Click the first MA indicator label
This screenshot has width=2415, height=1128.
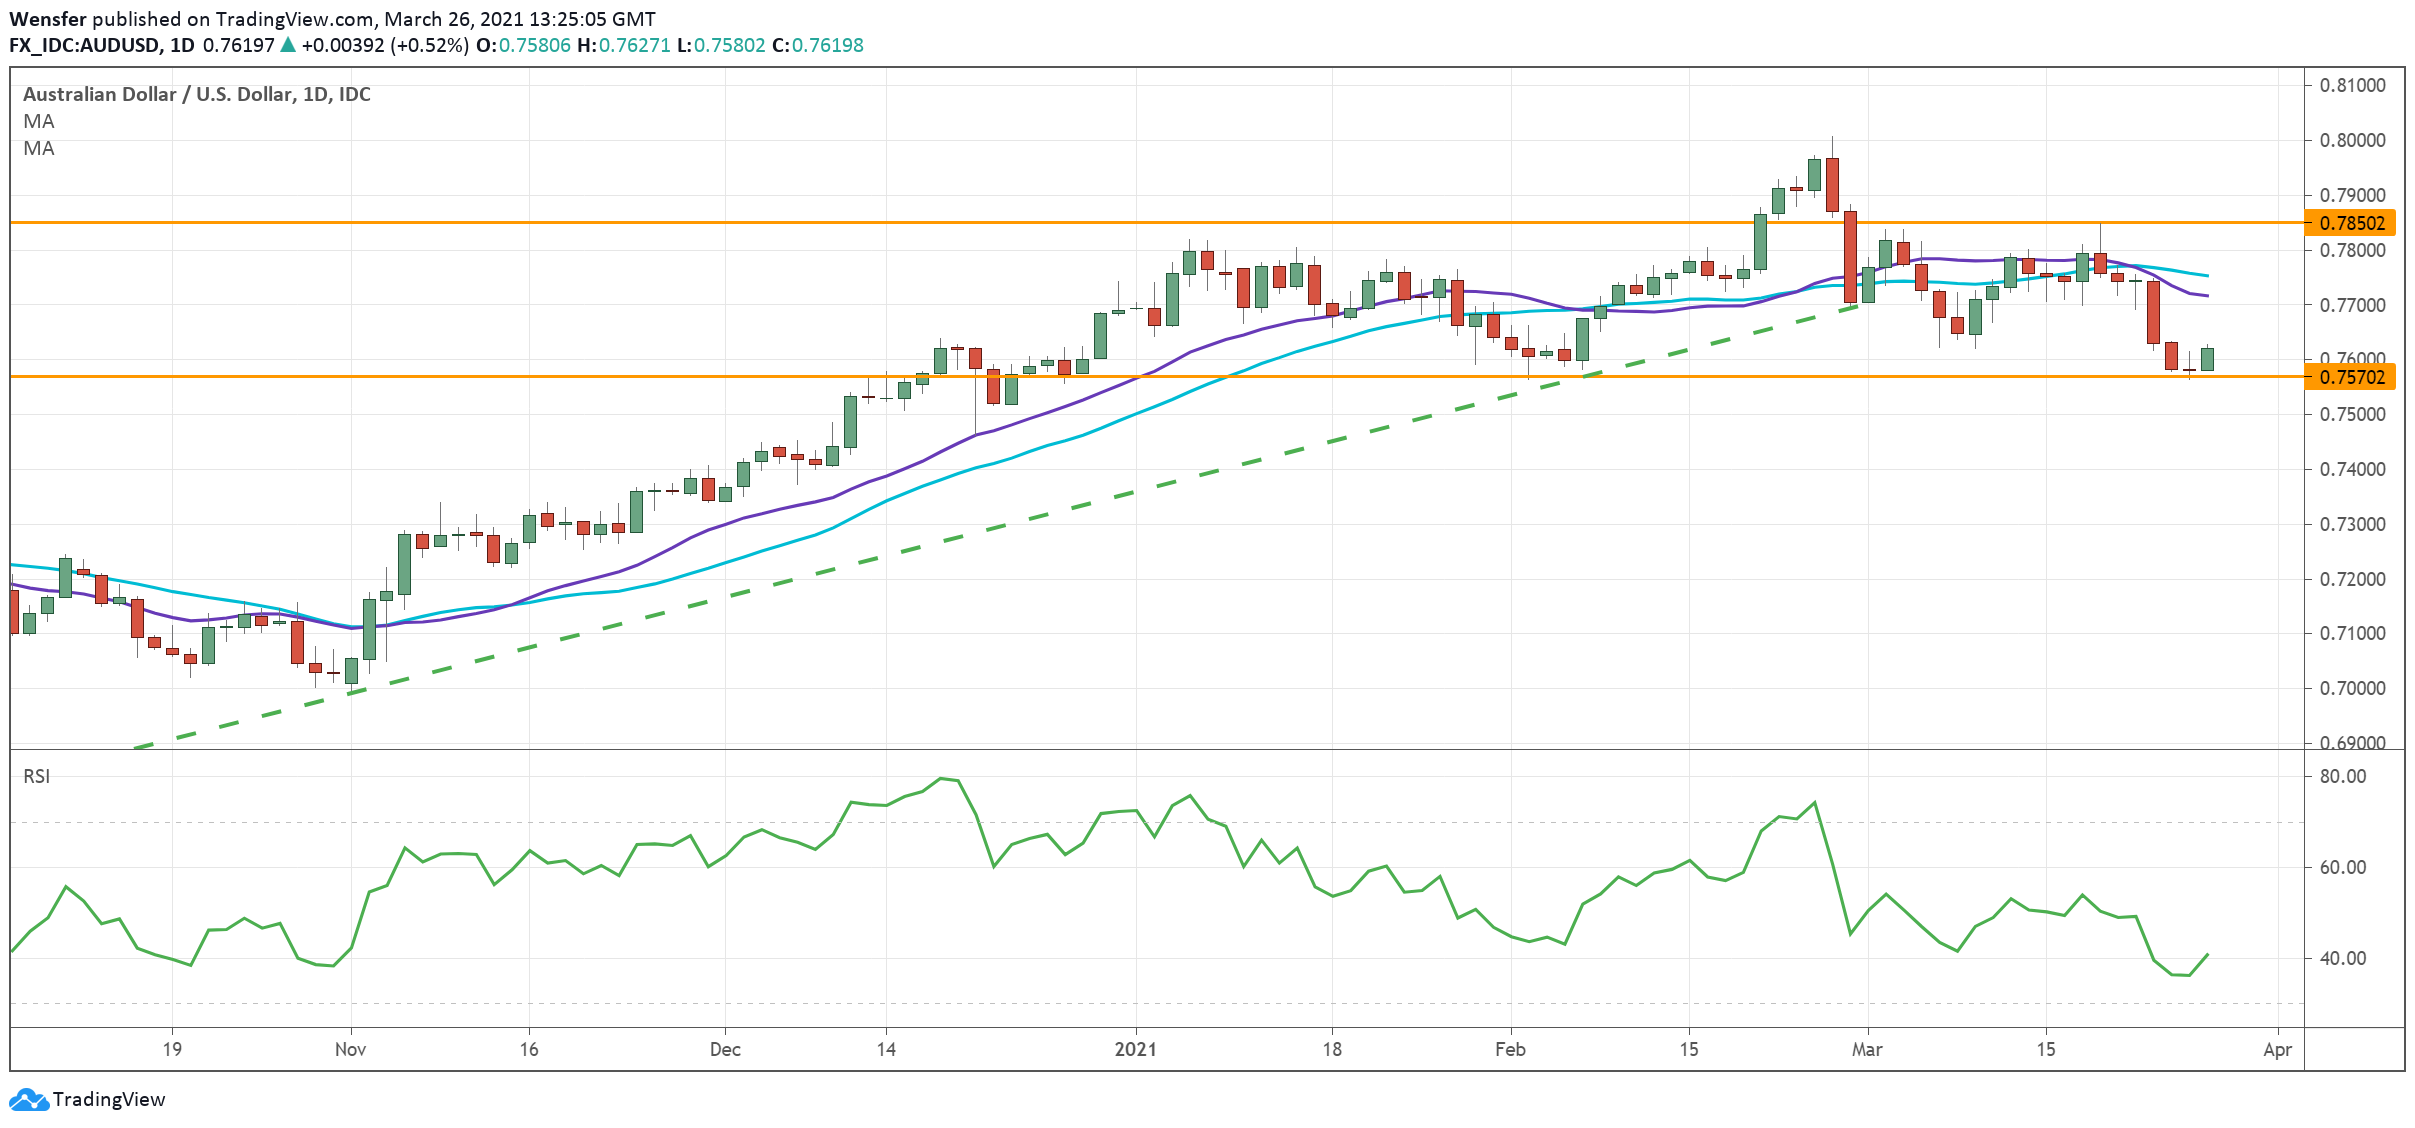(38, 121)
